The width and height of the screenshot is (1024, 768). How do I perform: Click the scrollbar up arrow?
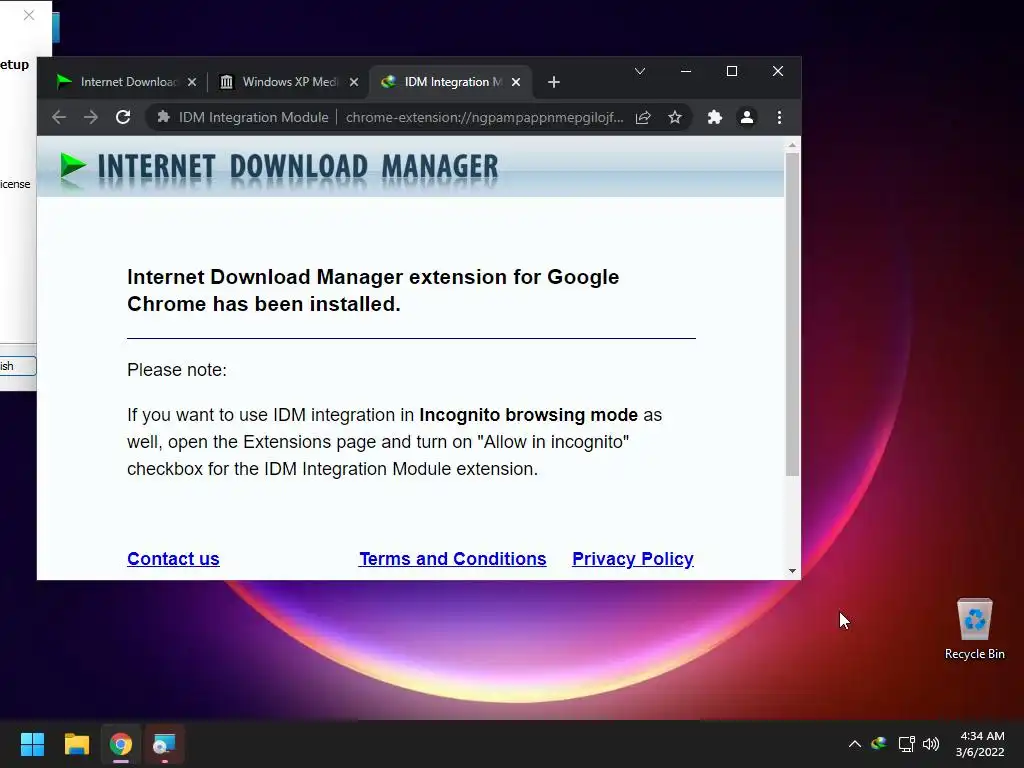point(792,145)
